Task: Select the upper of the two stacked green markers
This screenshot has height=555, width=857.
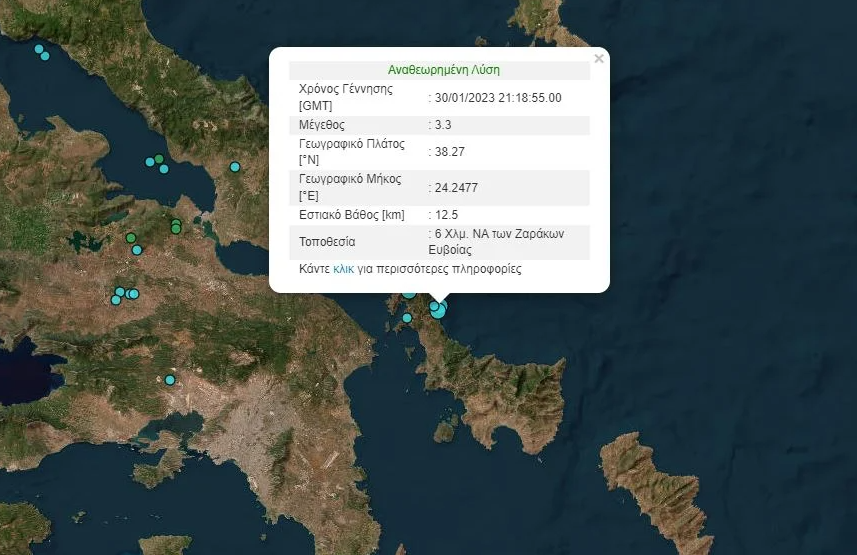Action: tap(176, 223)
